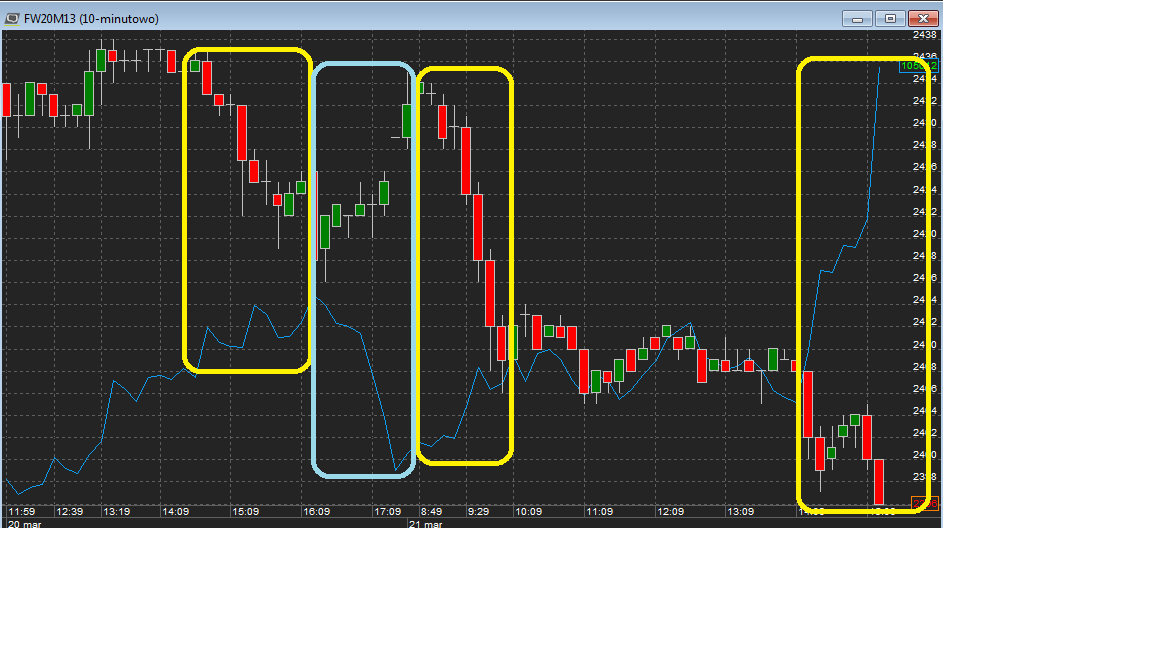Viewport: 1152px width, 648px height.
Task: Maximize the FW20M13 chart window
Action: tap(890, 18)
